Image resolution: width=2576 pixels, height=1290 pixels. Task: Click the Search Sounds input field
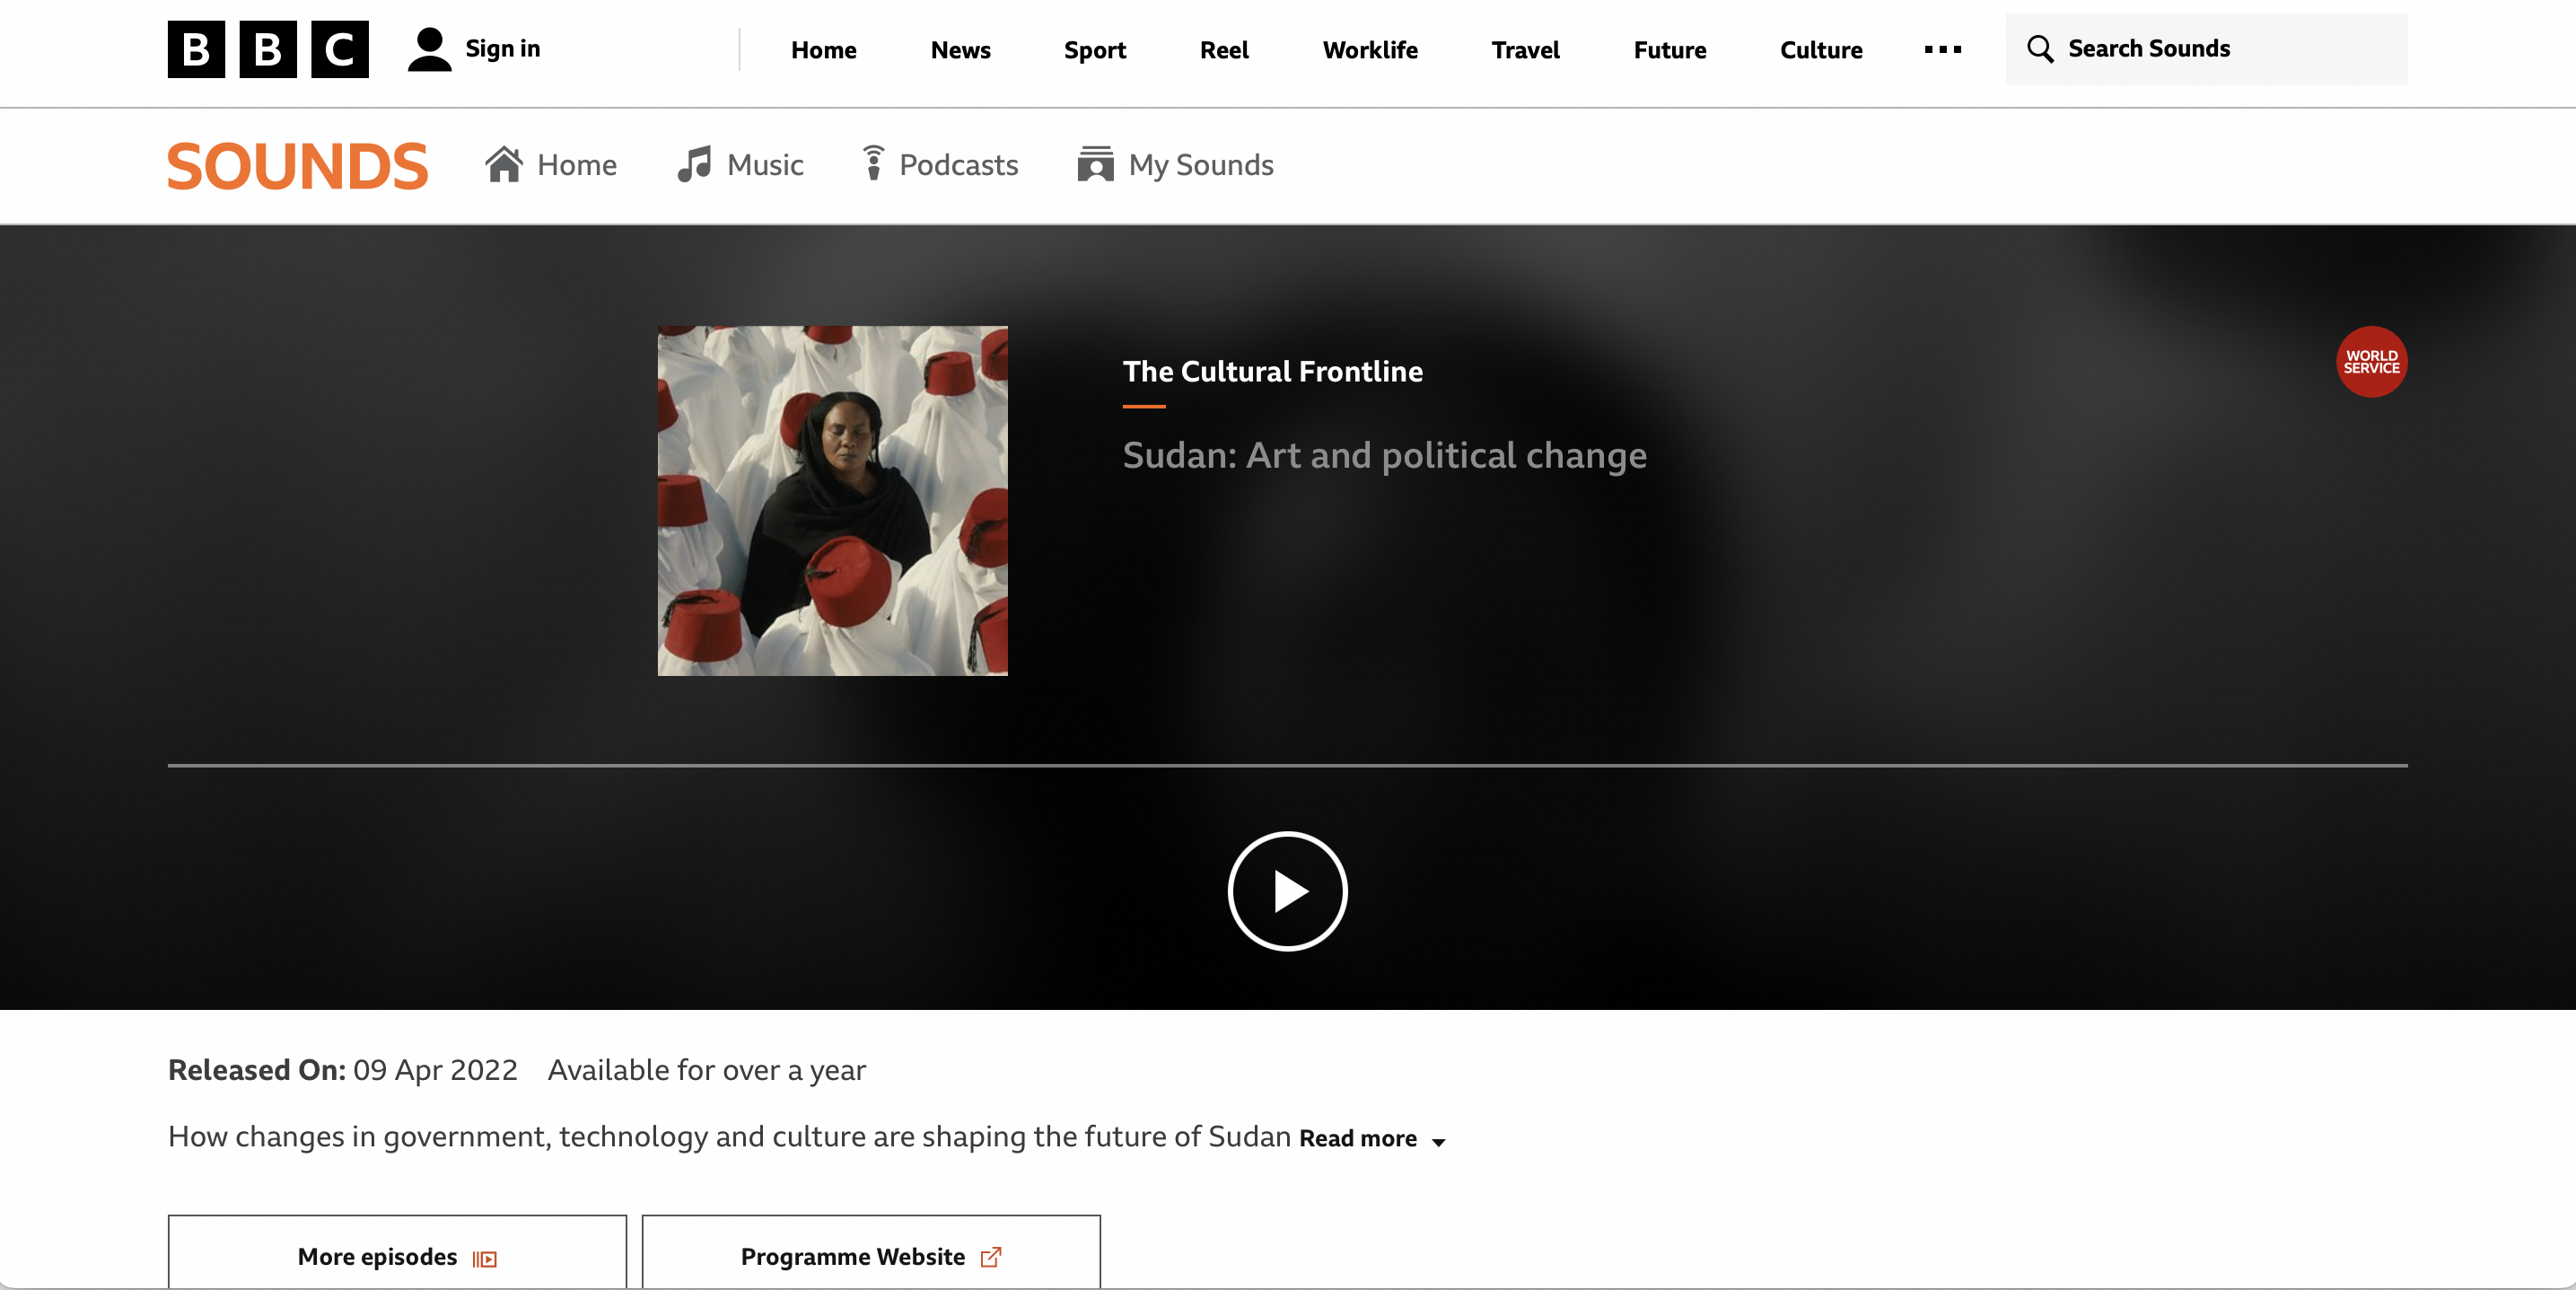[x=2206, y=49]
